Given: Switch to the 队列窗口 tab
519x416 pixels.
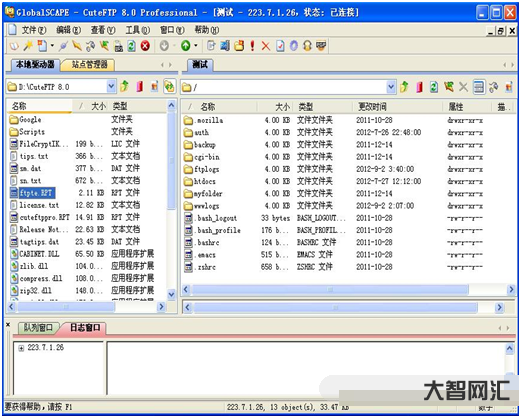Looking at the screenshot, I should click(38, 328).
